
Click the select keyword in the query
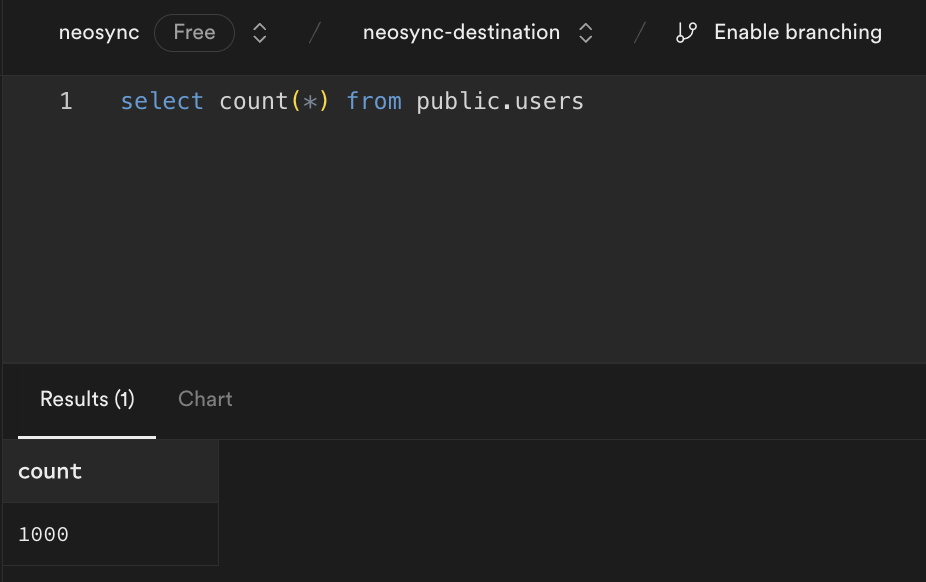[162, 101]
